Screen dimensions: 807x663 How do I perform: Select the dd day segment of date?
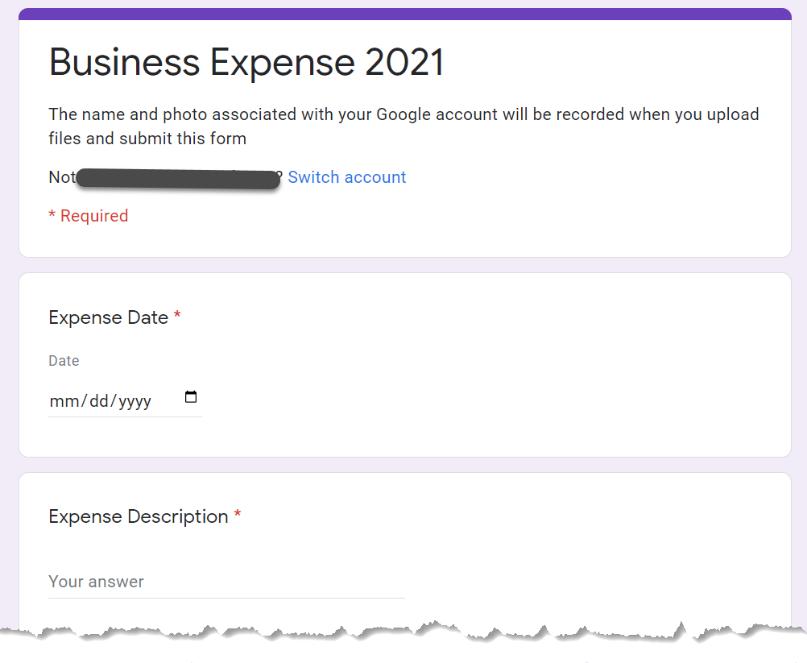pyautogui.click(x=98, y=401)
